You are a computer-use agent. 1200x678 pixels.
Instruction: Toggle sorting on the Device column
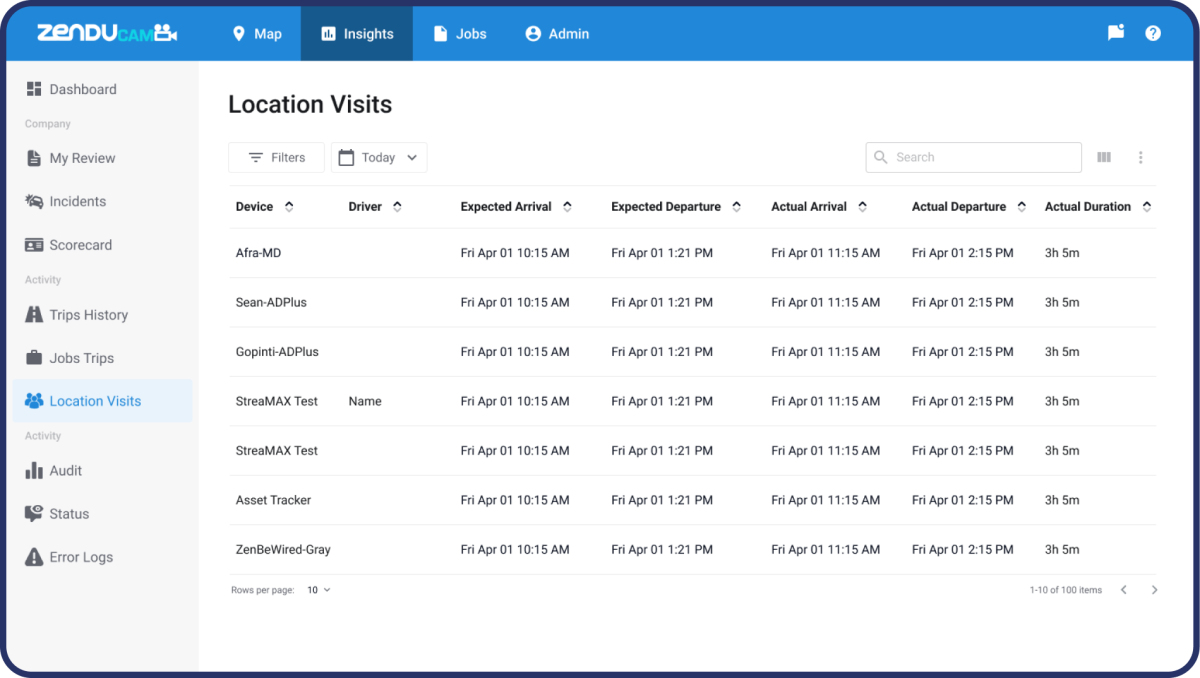coord(289,206)
